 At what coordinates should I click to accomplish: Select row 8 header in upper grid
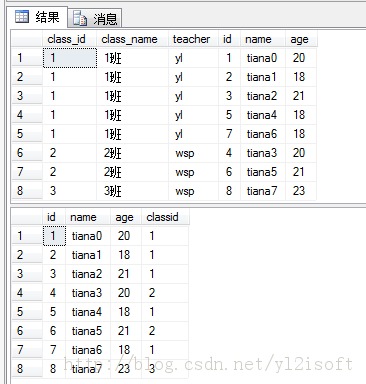pos(27,191)
